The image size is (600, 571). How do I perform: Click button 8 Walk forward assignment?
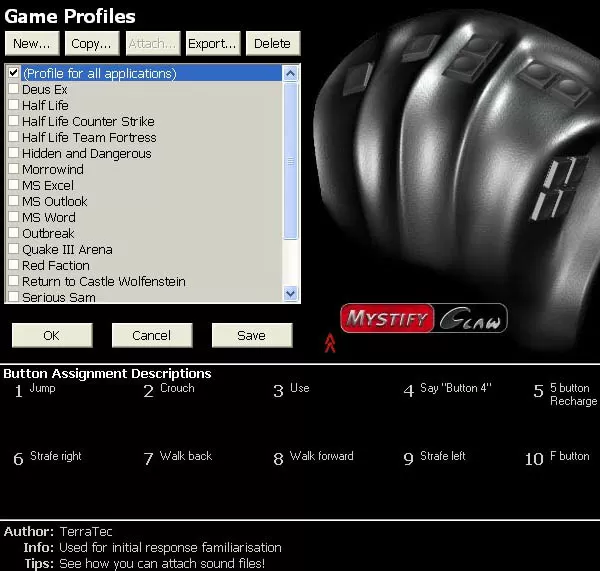coord(313,458)
